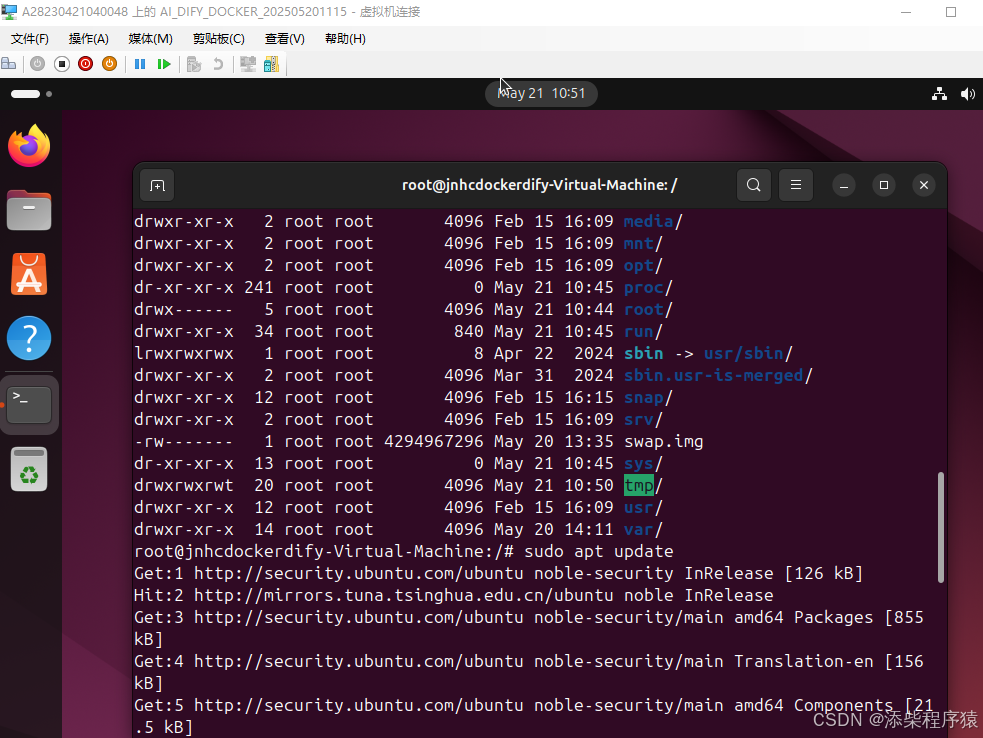Screen dimensions: 983x738
Task: Click the grey Start VM toolbar icon
Action: coord(38,64)
